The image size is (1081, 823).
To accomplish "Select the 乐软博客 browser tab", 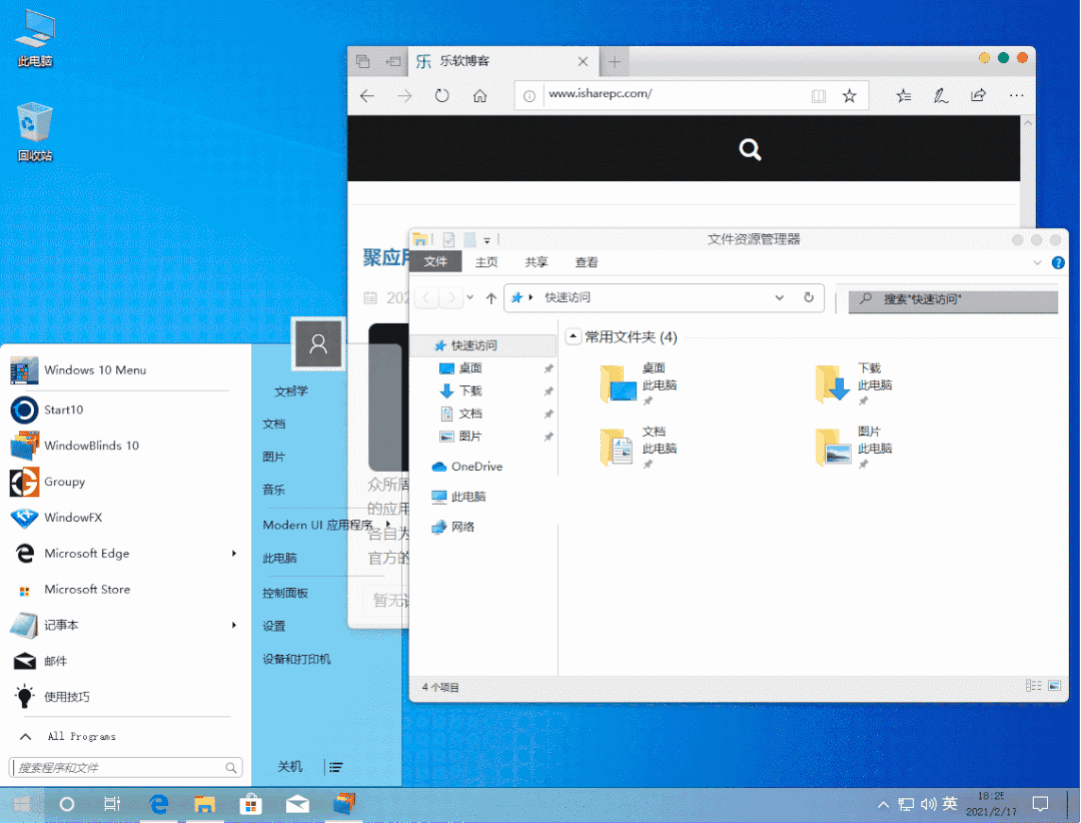I will pos(503,61).
